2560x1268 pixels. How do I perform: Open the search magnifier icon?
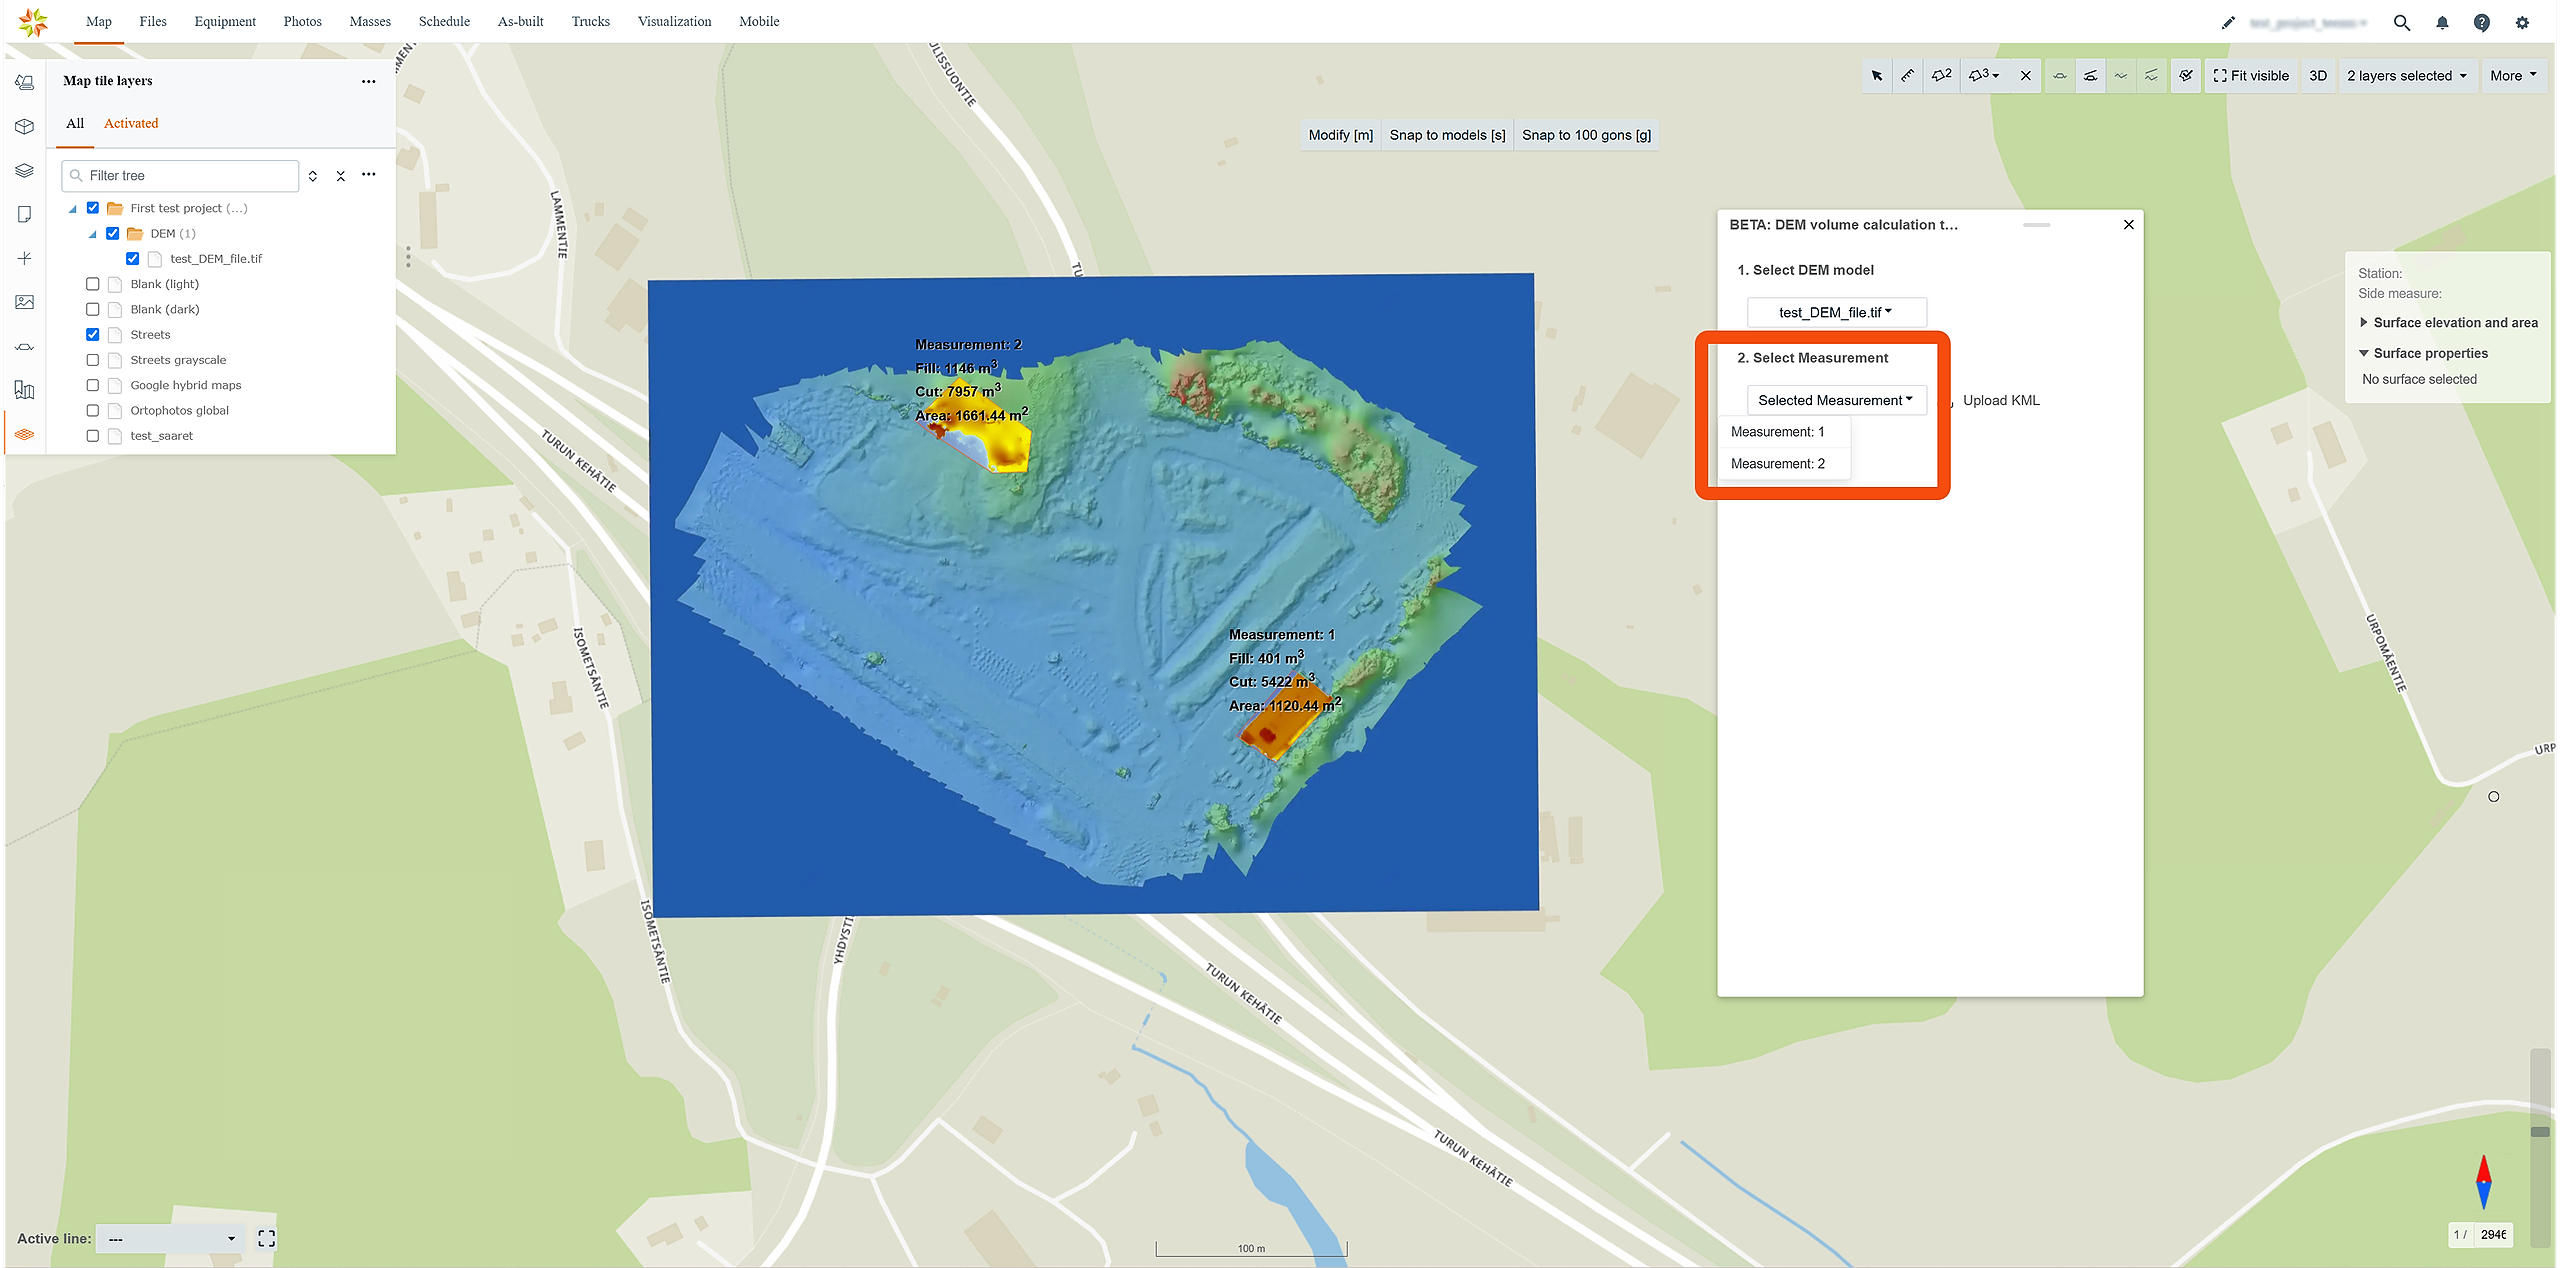(x=2402, y=23)
